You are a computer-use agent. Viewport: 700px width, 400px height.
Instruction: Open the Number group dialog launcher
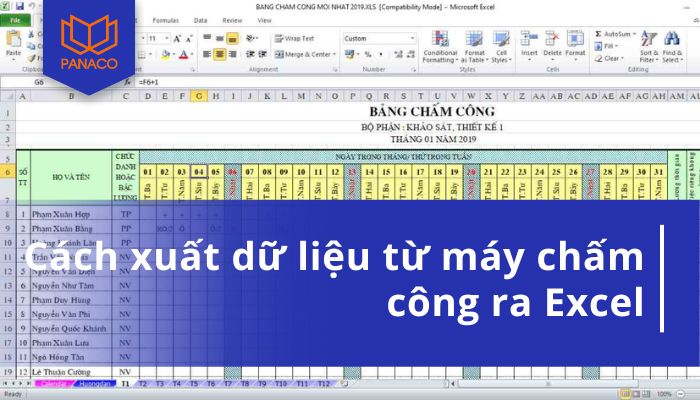414,70
